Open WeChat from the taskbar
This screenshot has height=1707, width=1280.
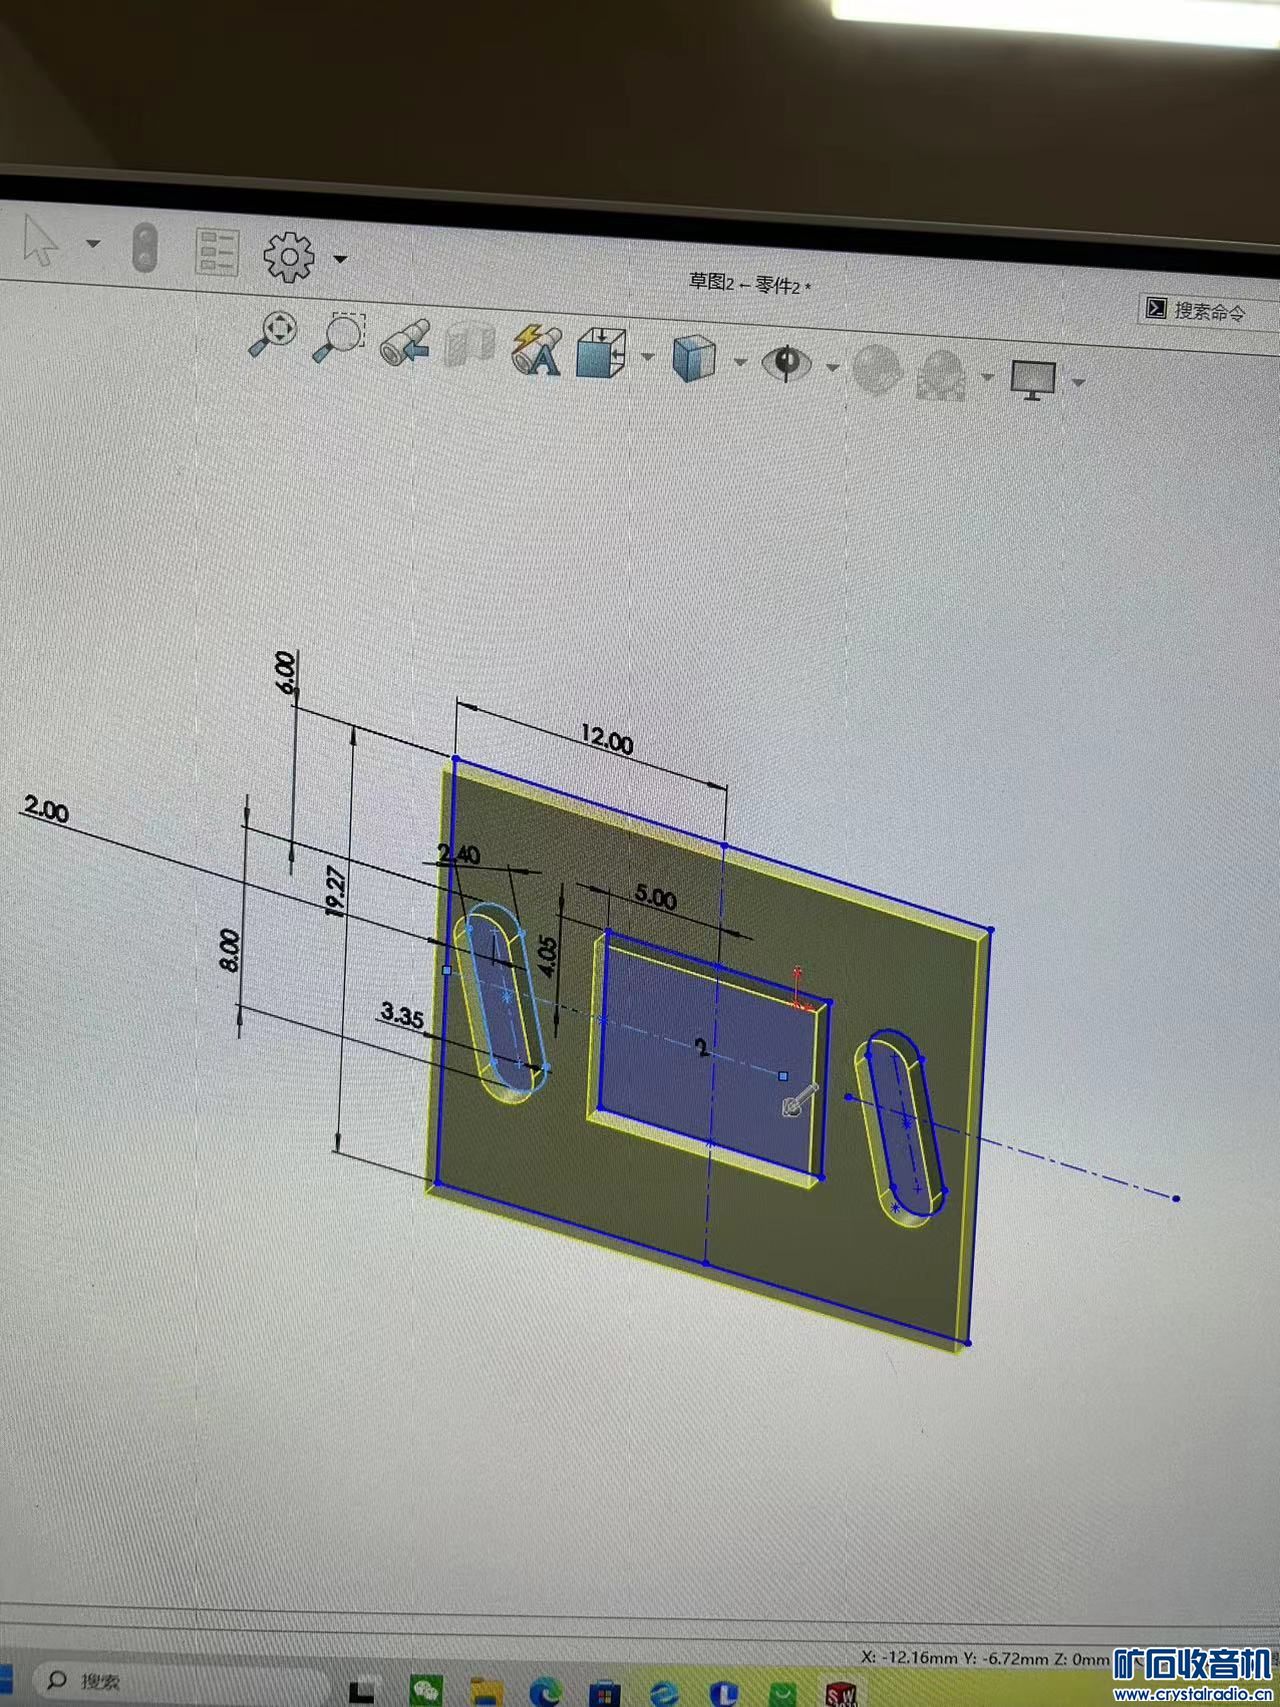(427, 1689)
